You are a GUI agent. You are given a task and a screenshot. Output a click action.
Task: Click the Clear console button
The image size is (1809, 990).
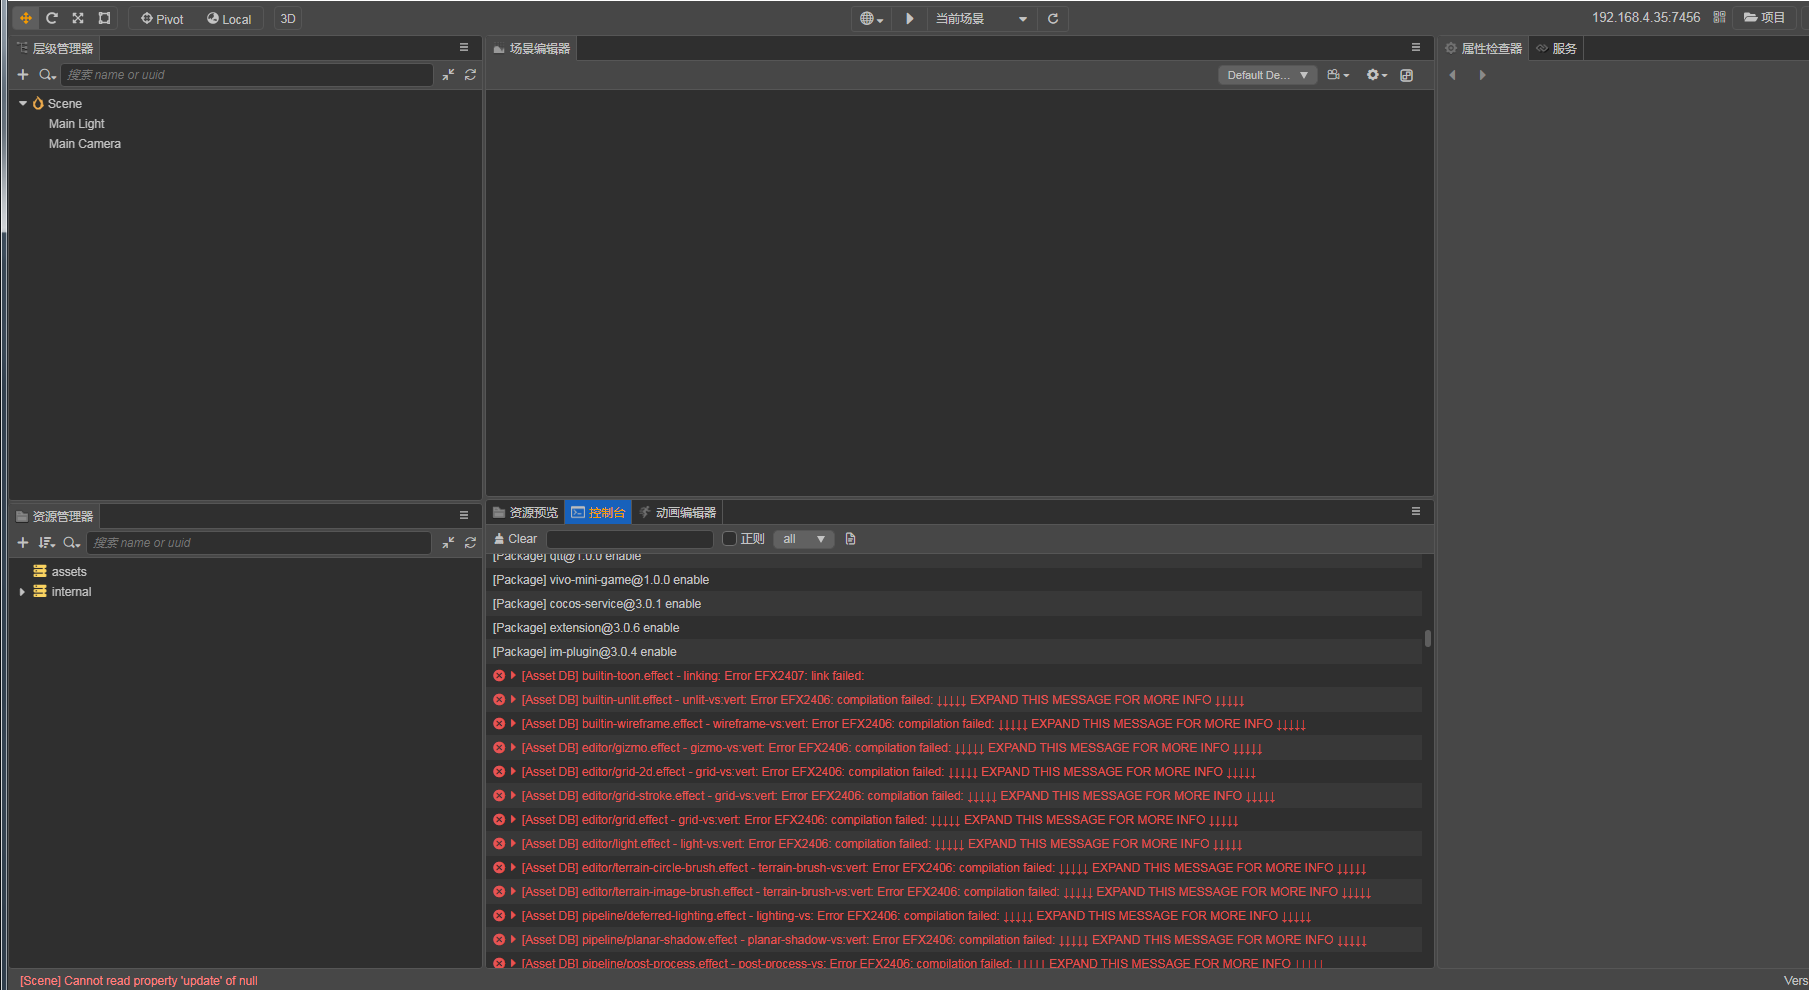[516, 539]
